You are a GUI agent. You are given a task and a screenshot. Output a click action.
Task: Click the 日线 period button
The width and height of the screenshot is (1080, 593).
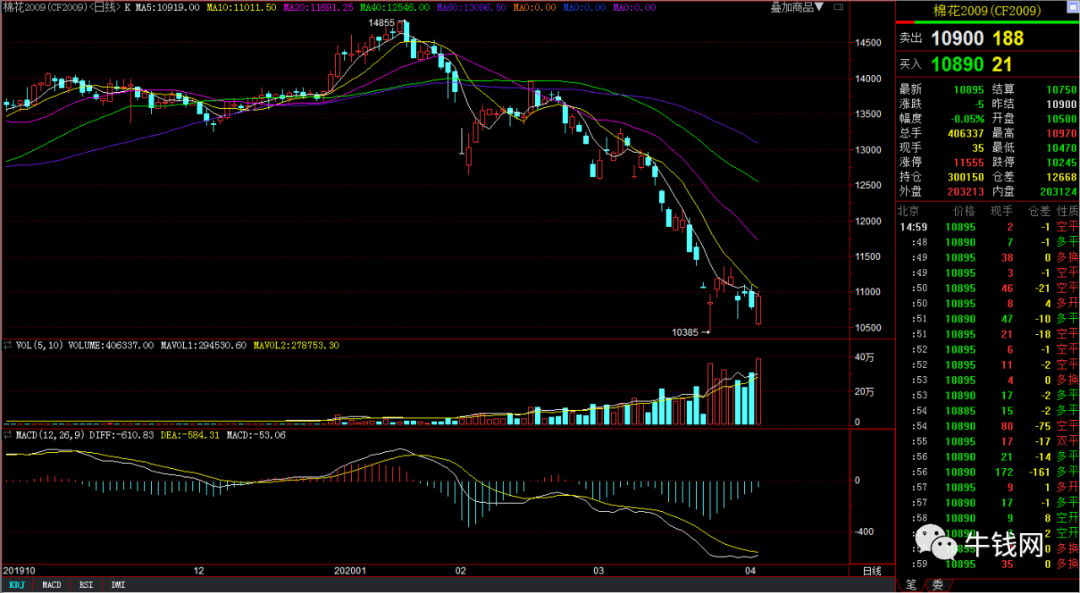click(872, 571)
